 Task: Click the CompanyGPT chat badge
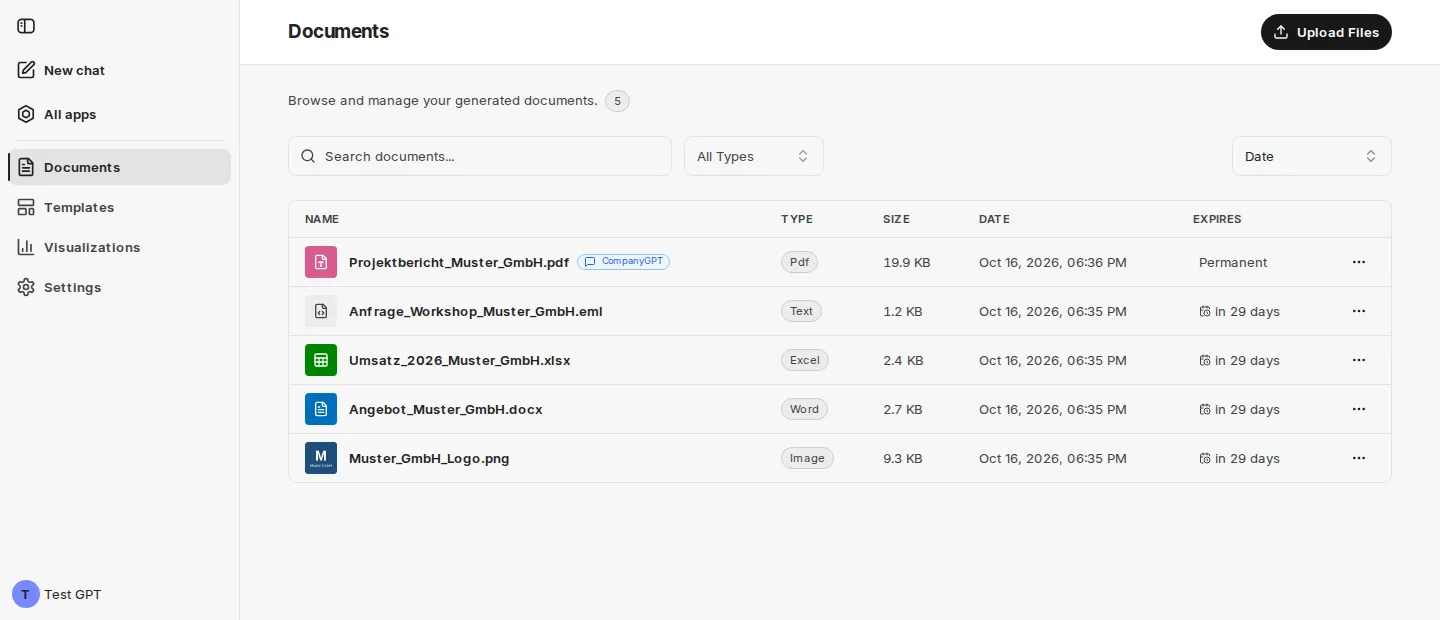(623, 261)
